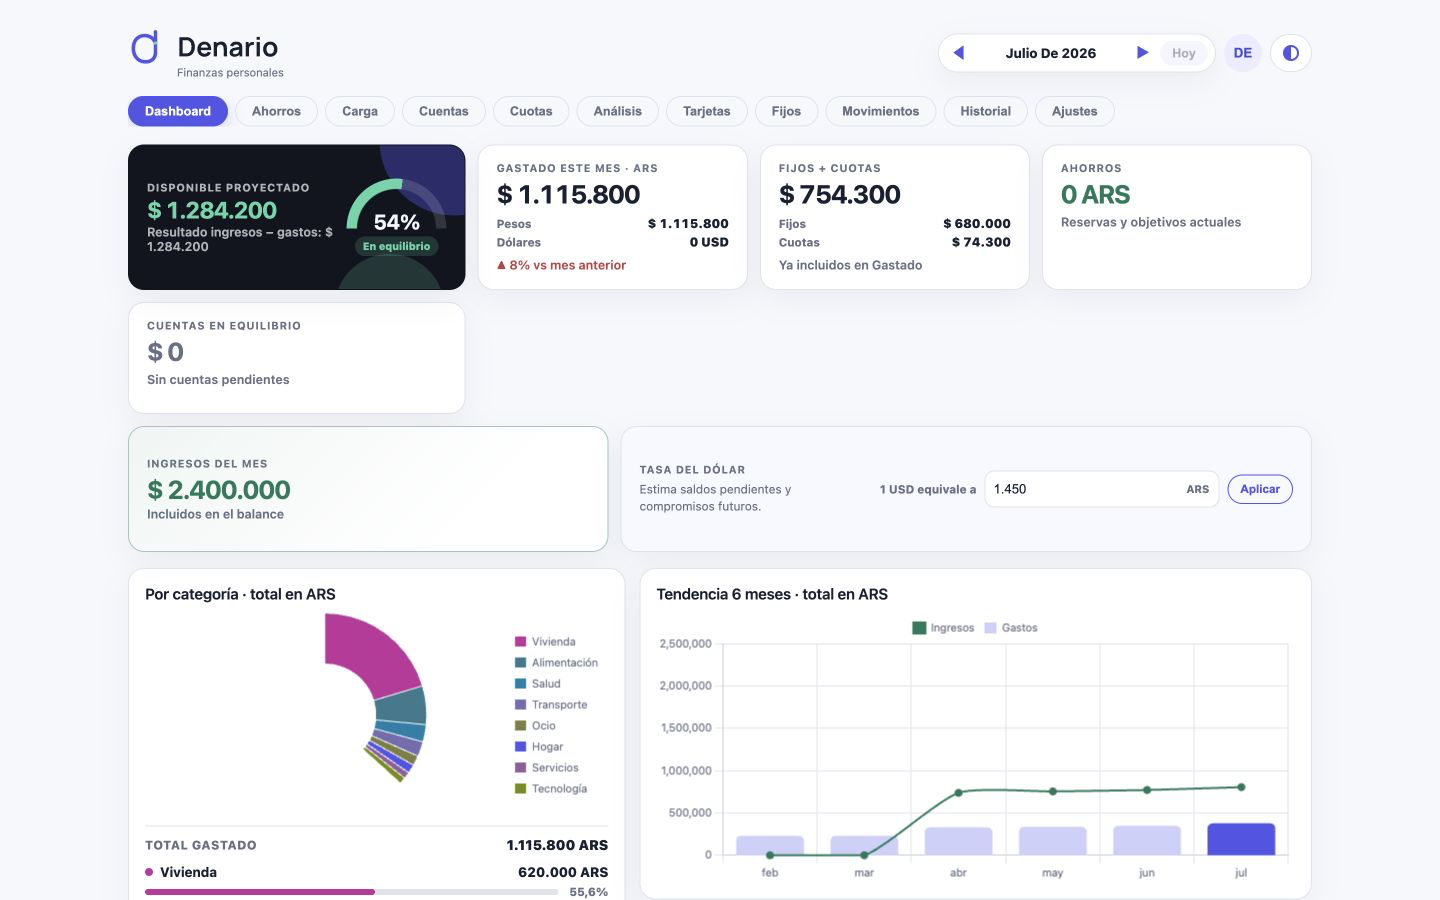1440x900 pixels.
Task: Toggle Alimentación legend entry
Action: (556, 663)
